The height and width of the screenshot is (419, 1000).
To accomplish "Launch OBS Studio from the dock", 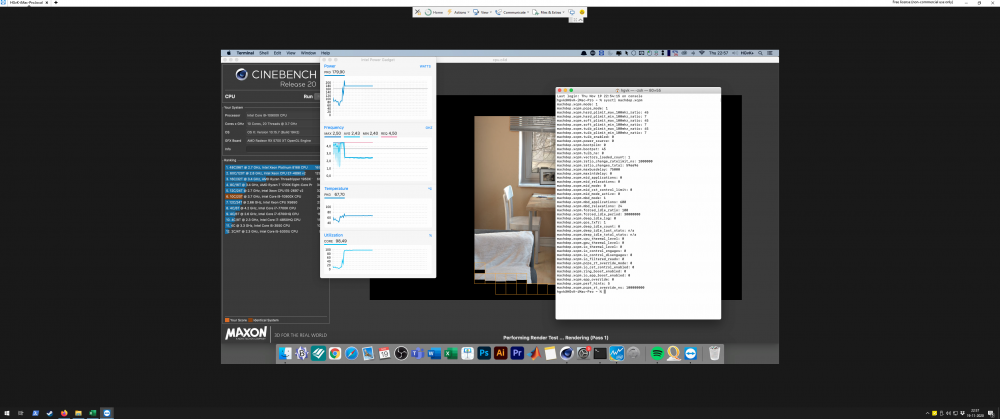I will point(401,353).
